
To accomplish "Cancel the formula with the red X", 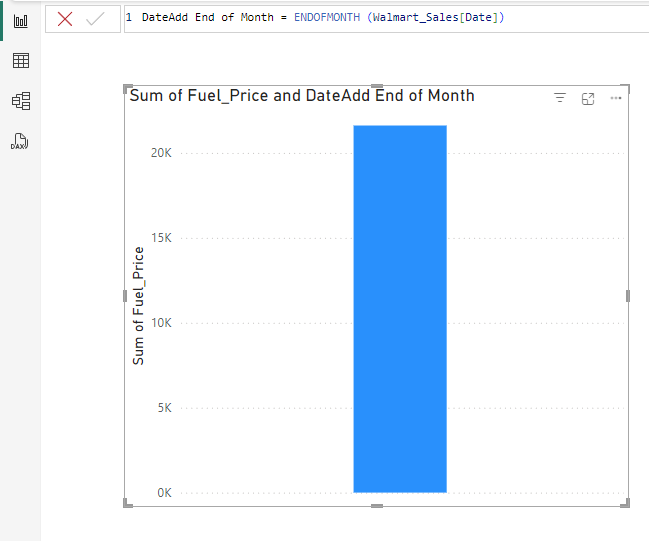I will [x=65, y=19].
